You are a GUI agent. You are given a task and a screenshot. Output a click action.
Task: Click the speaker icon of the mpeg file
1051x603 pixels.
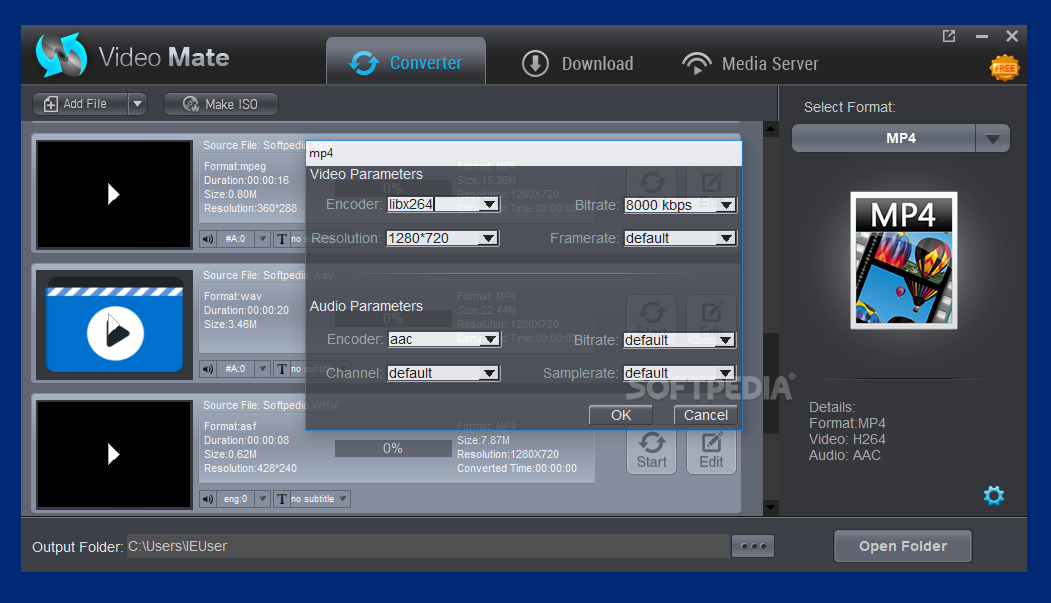[x=208, y=239]
